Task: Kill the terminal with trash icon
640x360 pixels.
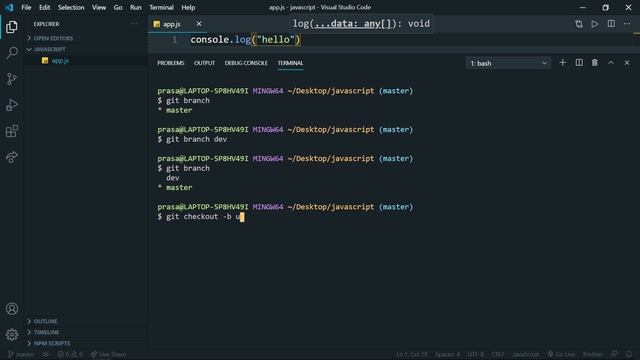Action: pos(595,63)
